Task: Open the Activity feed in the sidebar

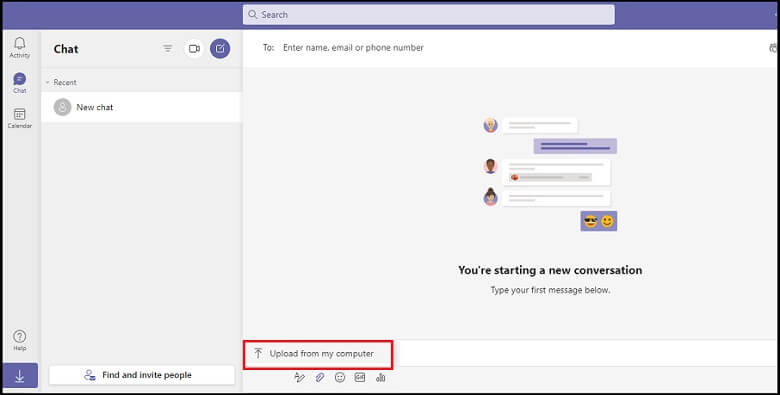Action: pos(20,48)
